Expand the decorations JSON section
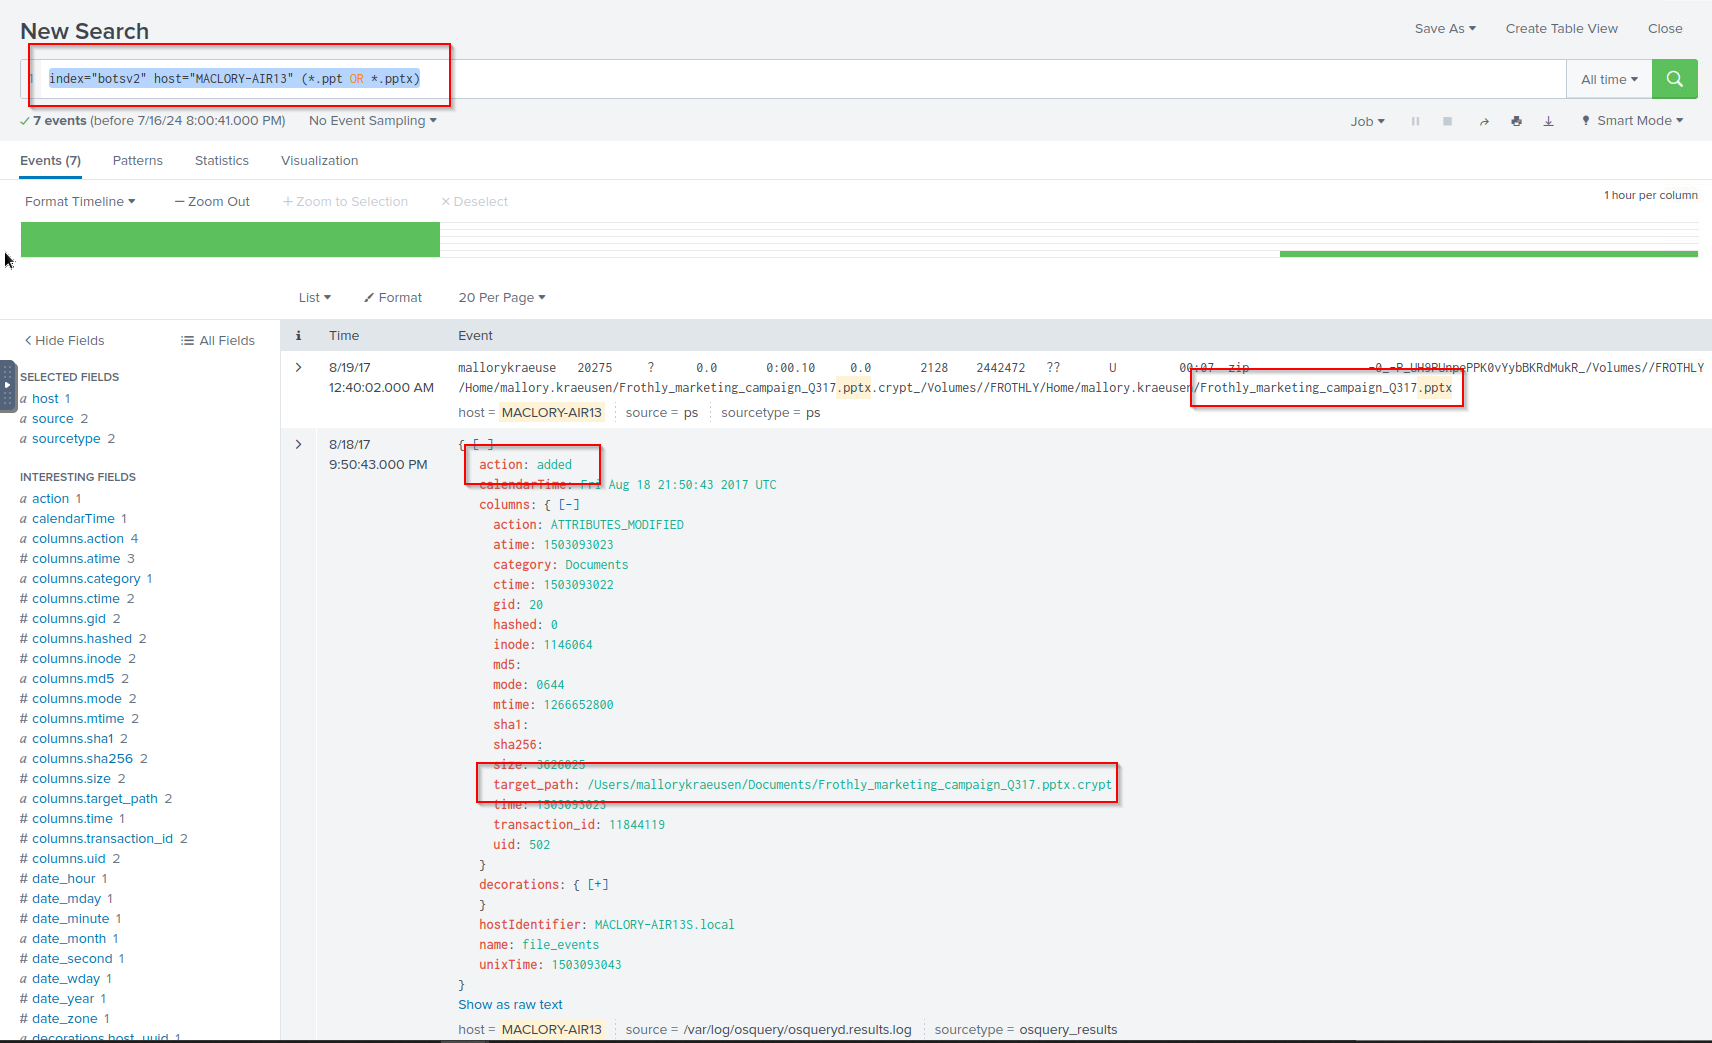The image size is (1712, 1043). pos(598,885)
